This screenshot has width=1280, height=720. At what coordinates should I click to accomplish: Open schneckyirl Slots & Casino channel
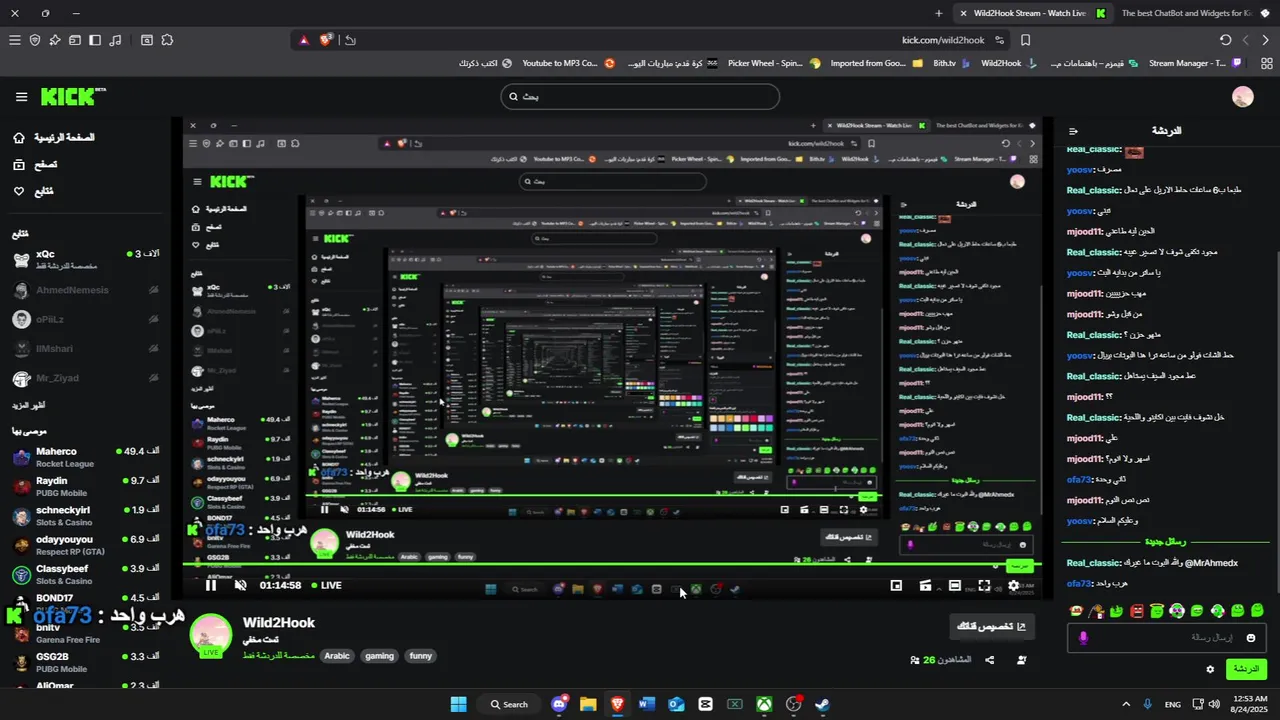click(85, 516)
